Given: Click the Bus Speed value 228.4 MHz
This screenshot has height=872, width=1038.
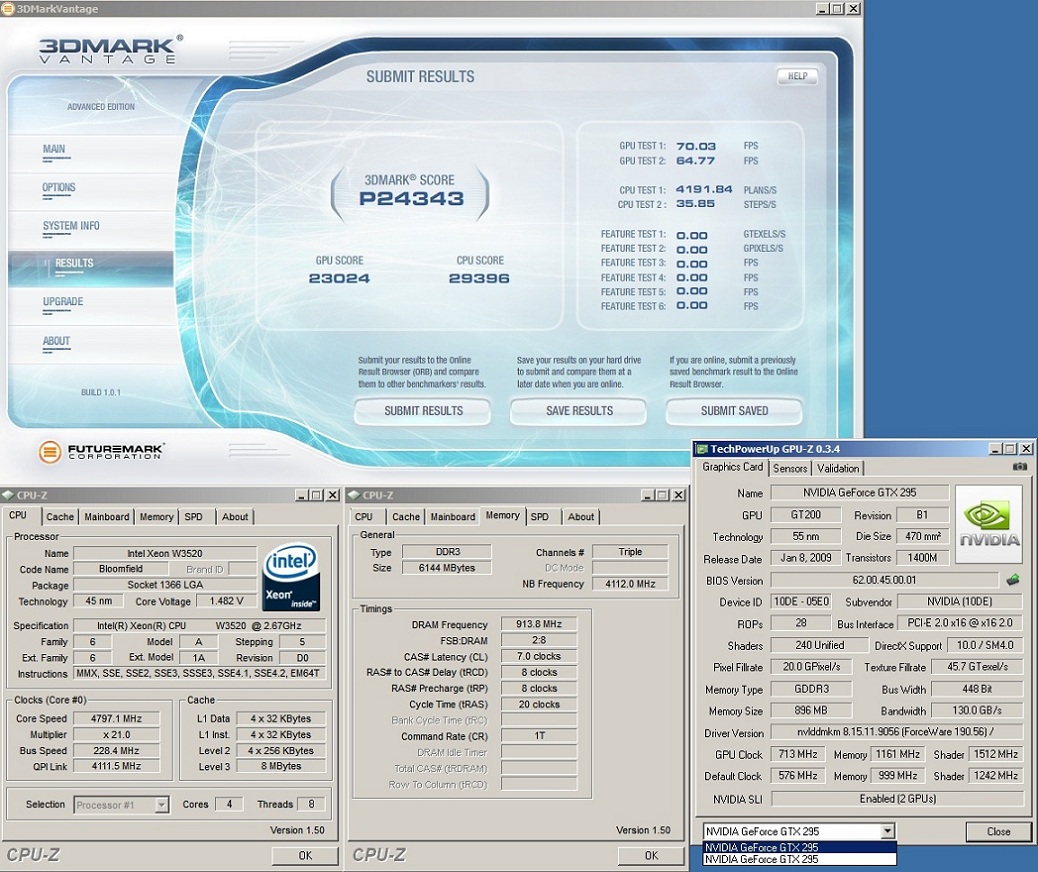Looking at the screenshot, I should (117, 751).
